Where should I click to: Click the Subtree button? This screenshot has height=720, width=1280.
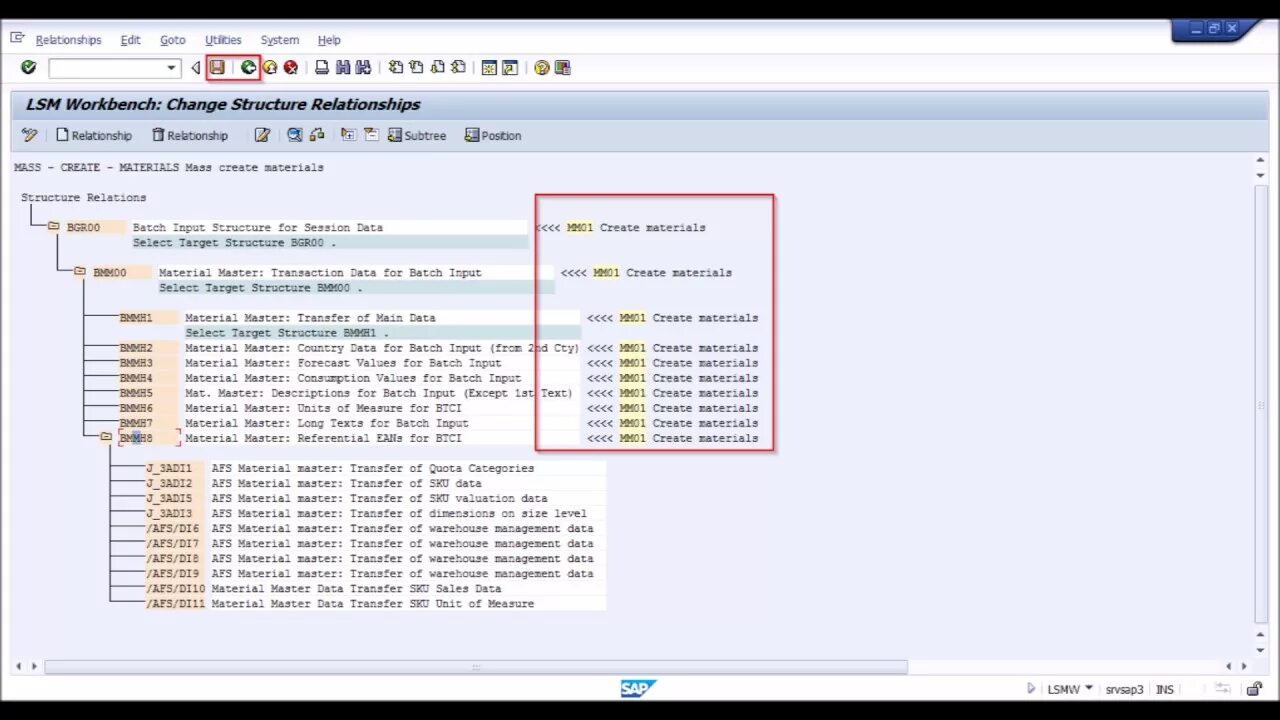click(x=417, y=135)
